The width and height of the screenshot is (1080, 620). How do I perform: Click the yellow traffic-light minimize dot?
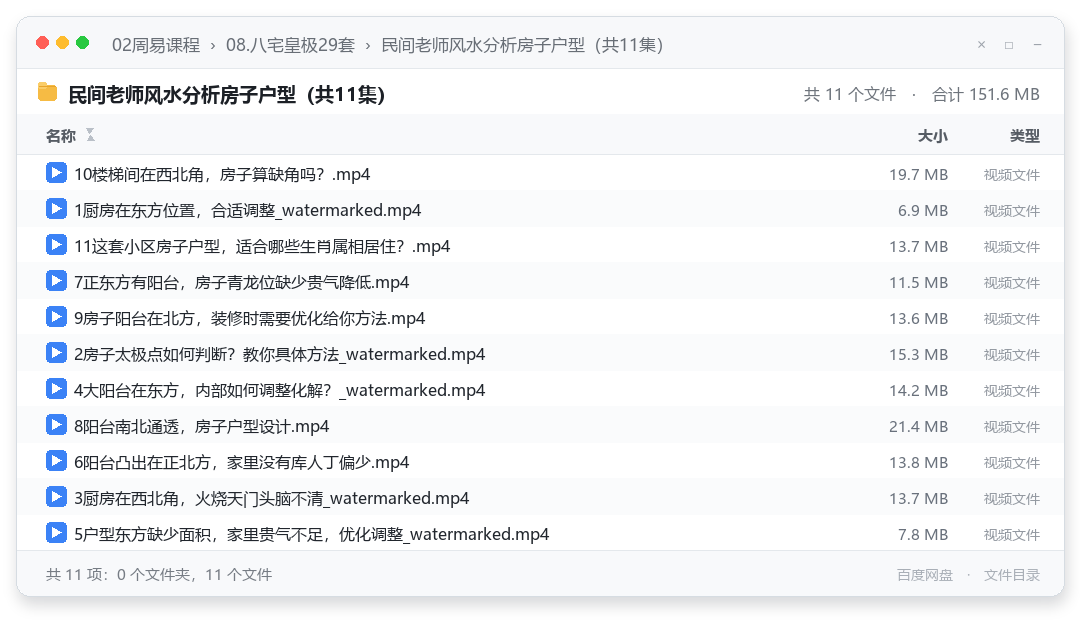coord(63,43)
